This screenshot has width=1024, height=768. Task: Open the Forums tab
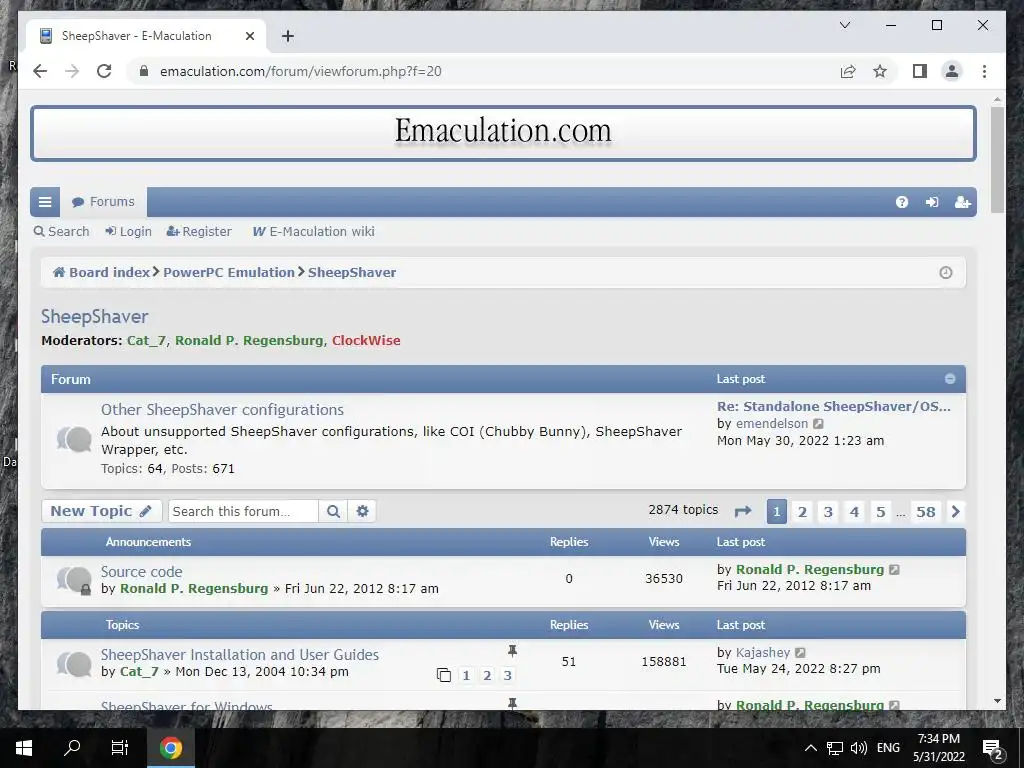click(x=103, y=202)
